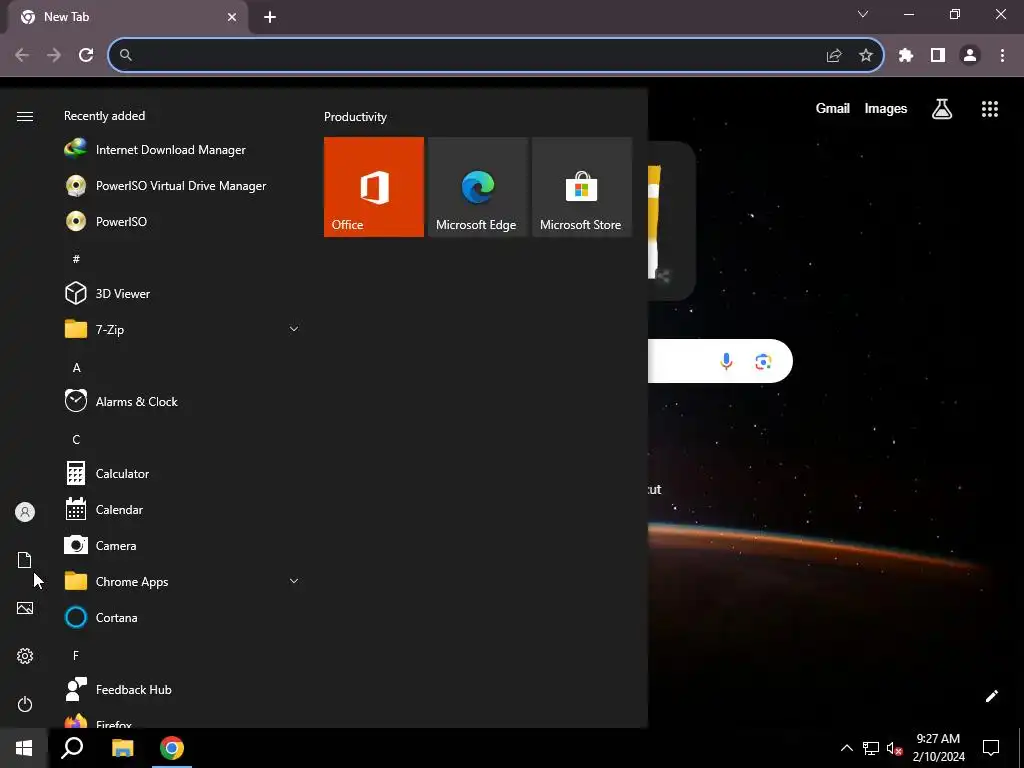The width and height of the screenshot is (1024, 768).
Task: Click the Chrome taskbar icon
Action: coord(172,748)
